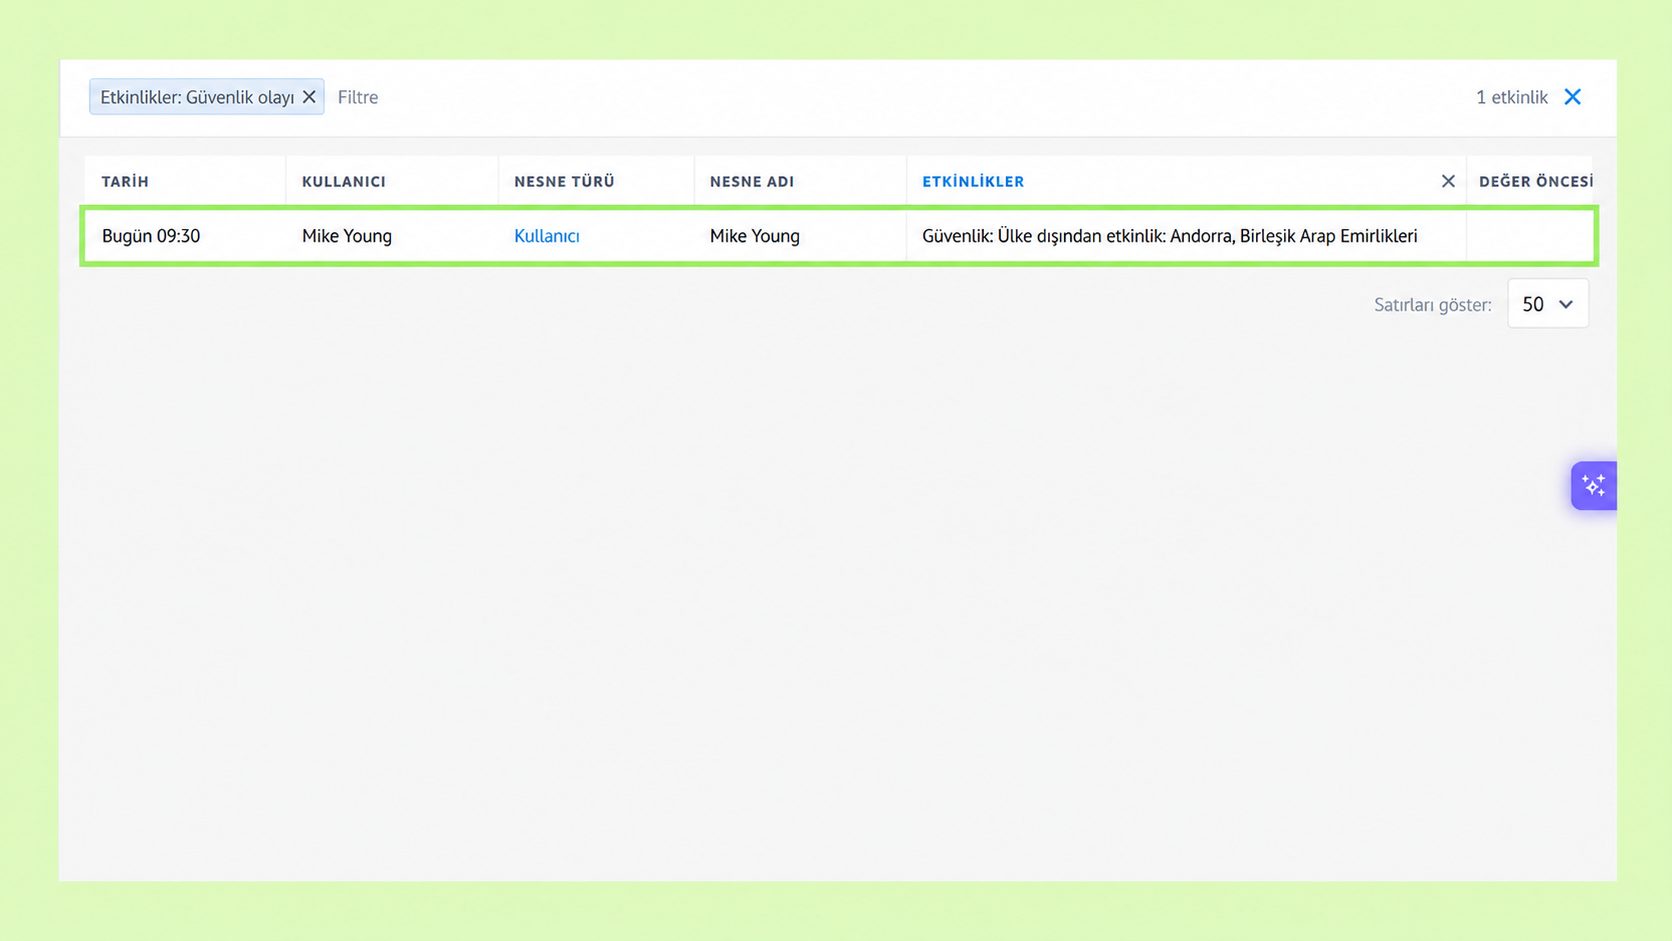Sort by the Kullanıcı column header
Viewport: 1672px width, 941px height.
tap(344, 181)
